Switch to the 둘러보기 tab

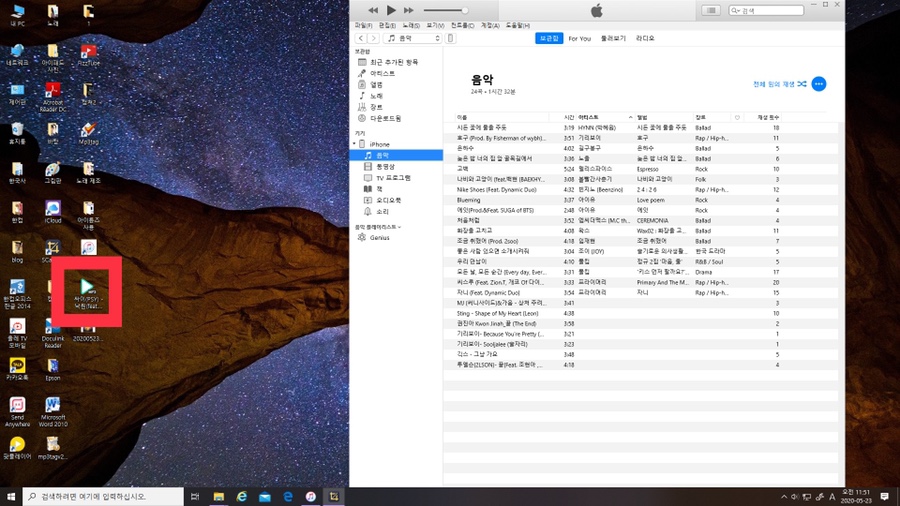tap(613, 38)
